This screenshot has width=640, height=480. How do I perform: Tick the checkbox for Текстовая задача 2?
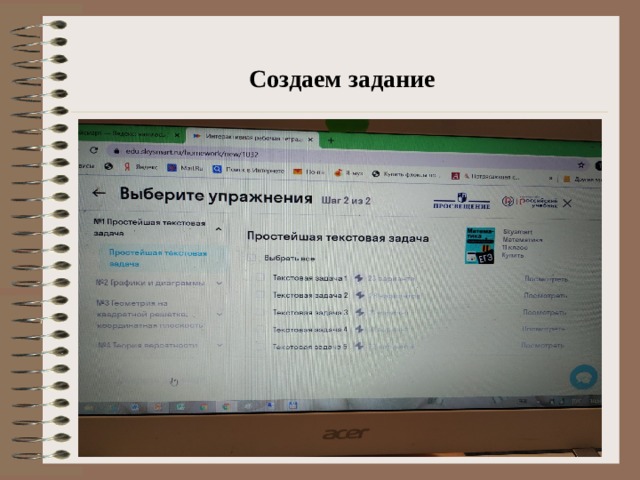260,294
